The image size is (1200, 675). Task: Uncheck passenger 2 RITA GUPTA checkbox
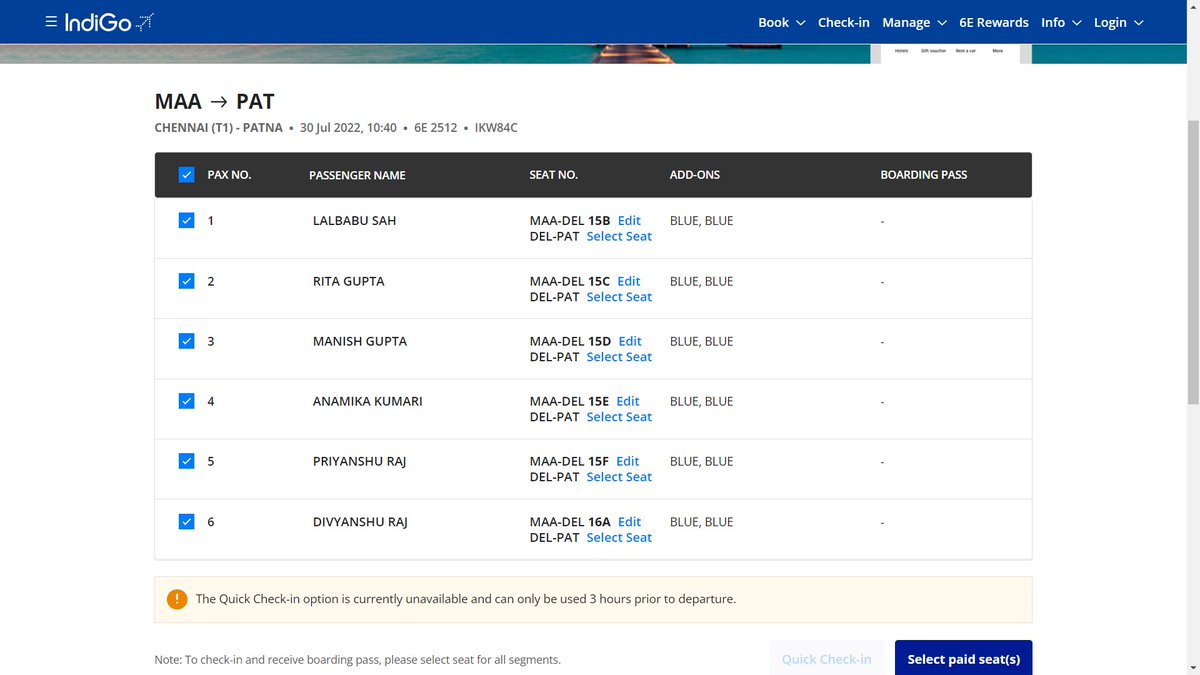tap(186, 281)
